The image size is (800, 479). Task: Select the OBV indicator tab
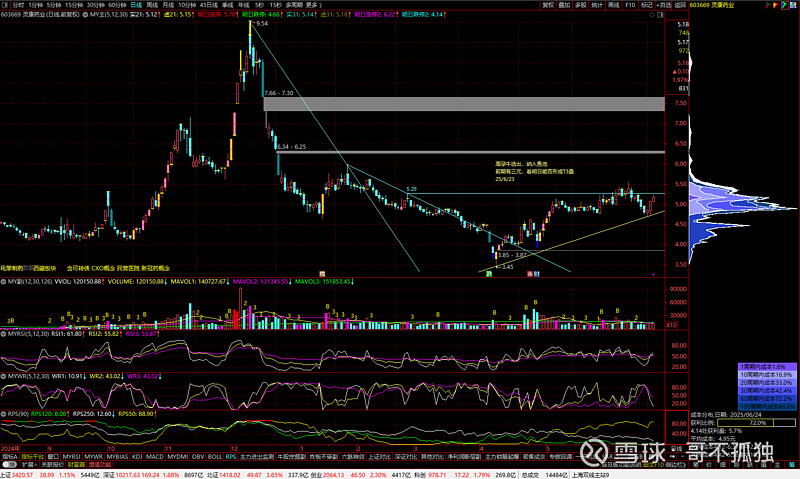198,457
